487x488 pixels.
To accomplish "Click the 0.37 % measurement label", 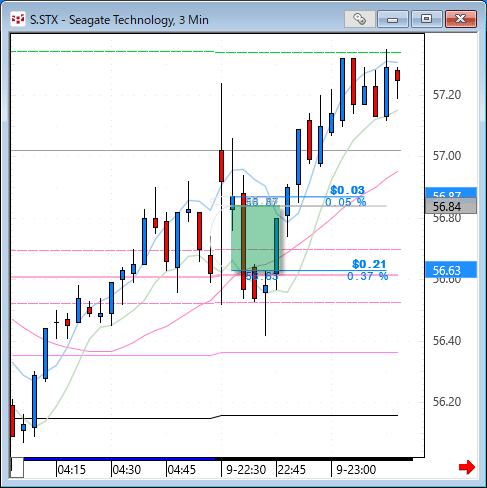I will pyautogui.click(x=367, y=276).
